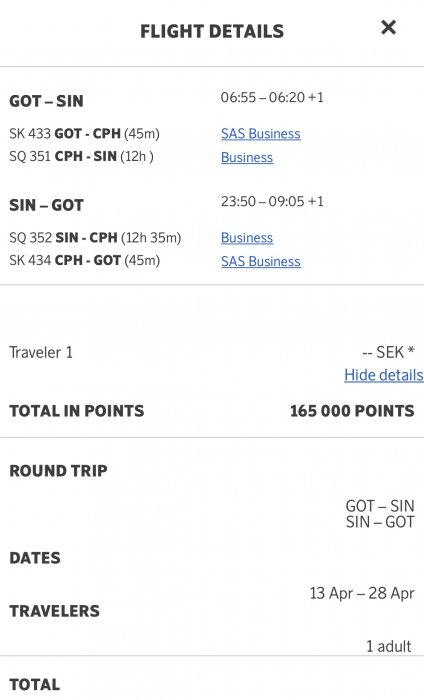
Task: Click the 1 adult travelers value
Action: pos(388,646)
